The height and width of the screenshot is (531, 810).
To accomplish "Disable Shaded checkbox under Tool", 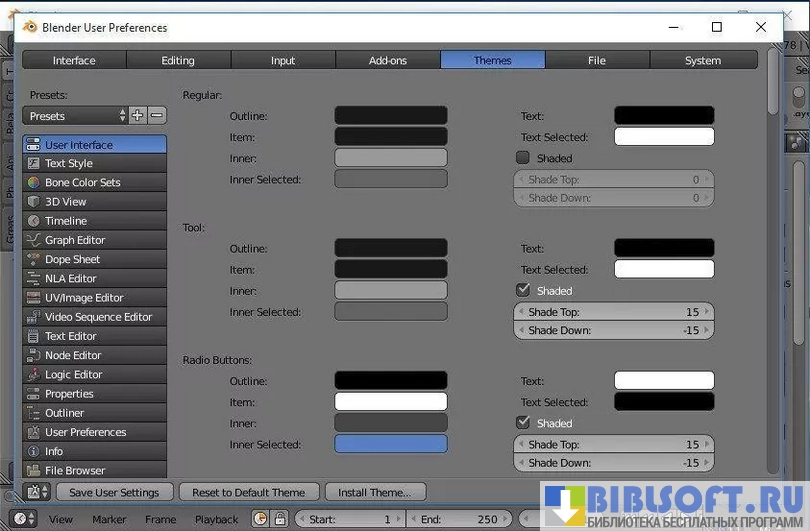I will pos(522,290).
